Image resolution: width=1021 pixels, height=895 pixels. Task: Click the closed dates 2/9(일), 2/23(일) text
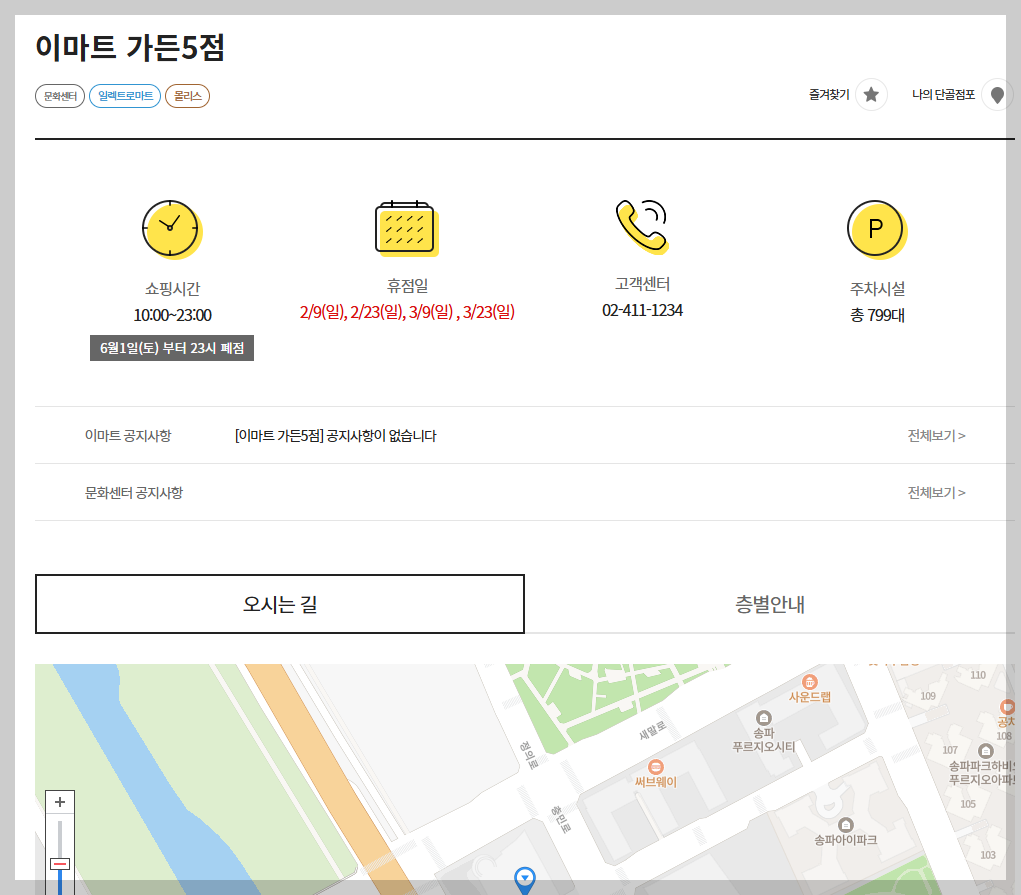coord(407,312)
